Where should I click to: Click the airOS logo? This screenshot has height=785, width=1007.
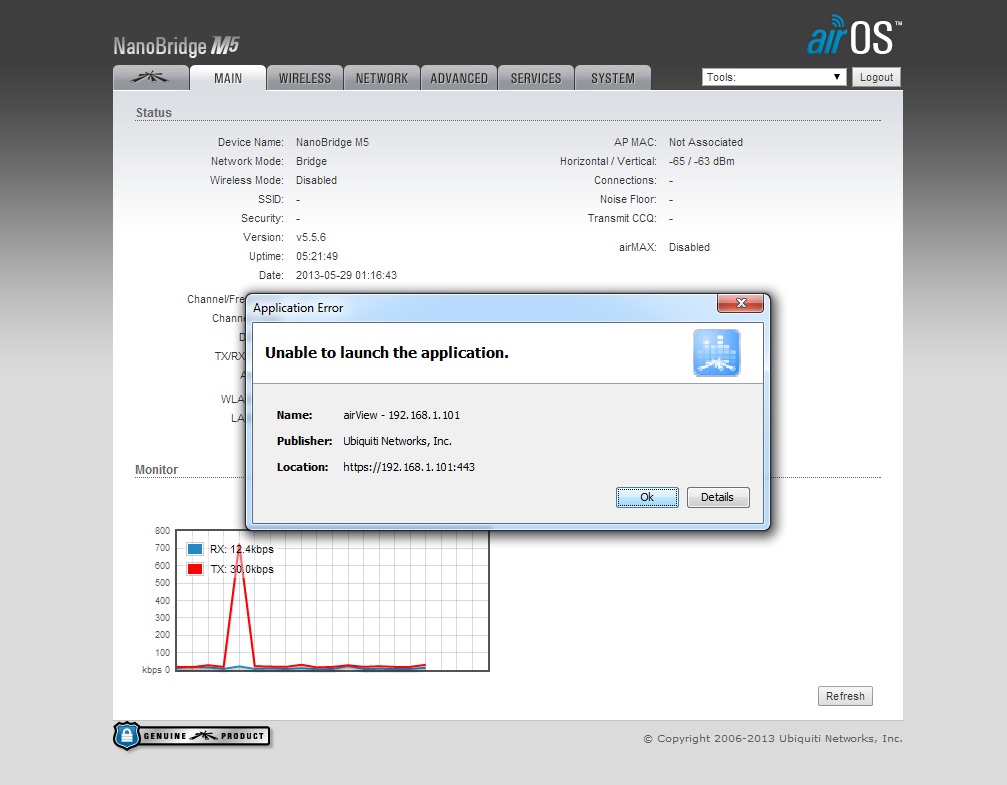pyautogui.click(x=854, y=35)
